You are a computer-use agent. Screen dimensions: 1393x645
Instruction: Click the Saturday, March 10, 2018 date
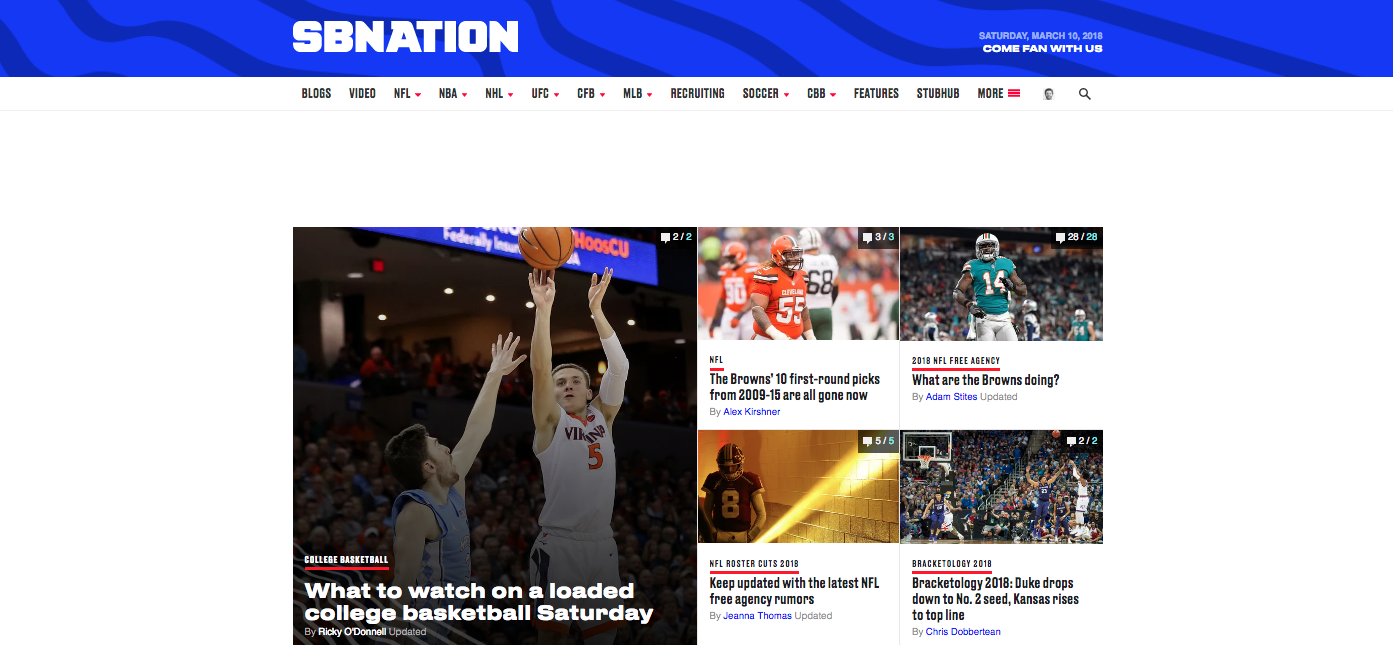[1040, 36]
